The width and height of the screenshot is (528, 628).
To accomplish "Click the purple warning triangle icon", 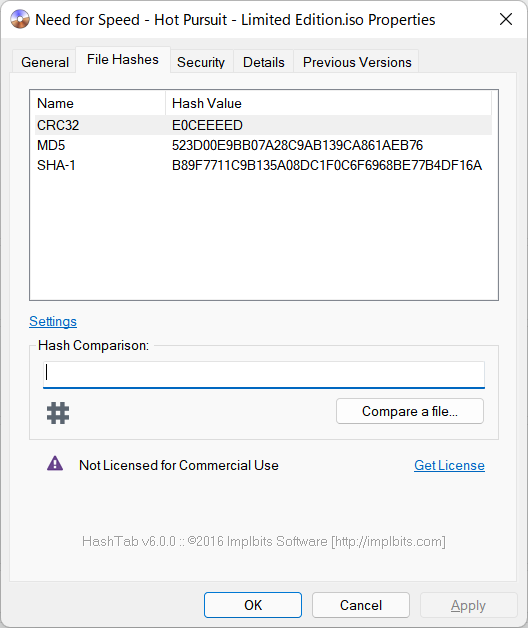I will (55, 464).
